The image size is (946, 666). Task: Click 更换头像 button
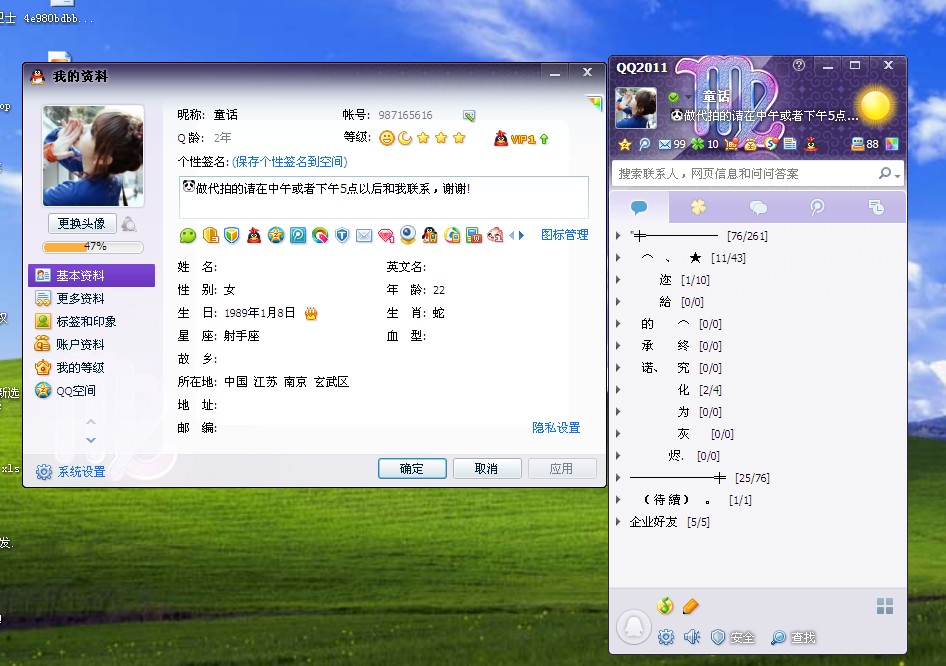tap(82, 224)
